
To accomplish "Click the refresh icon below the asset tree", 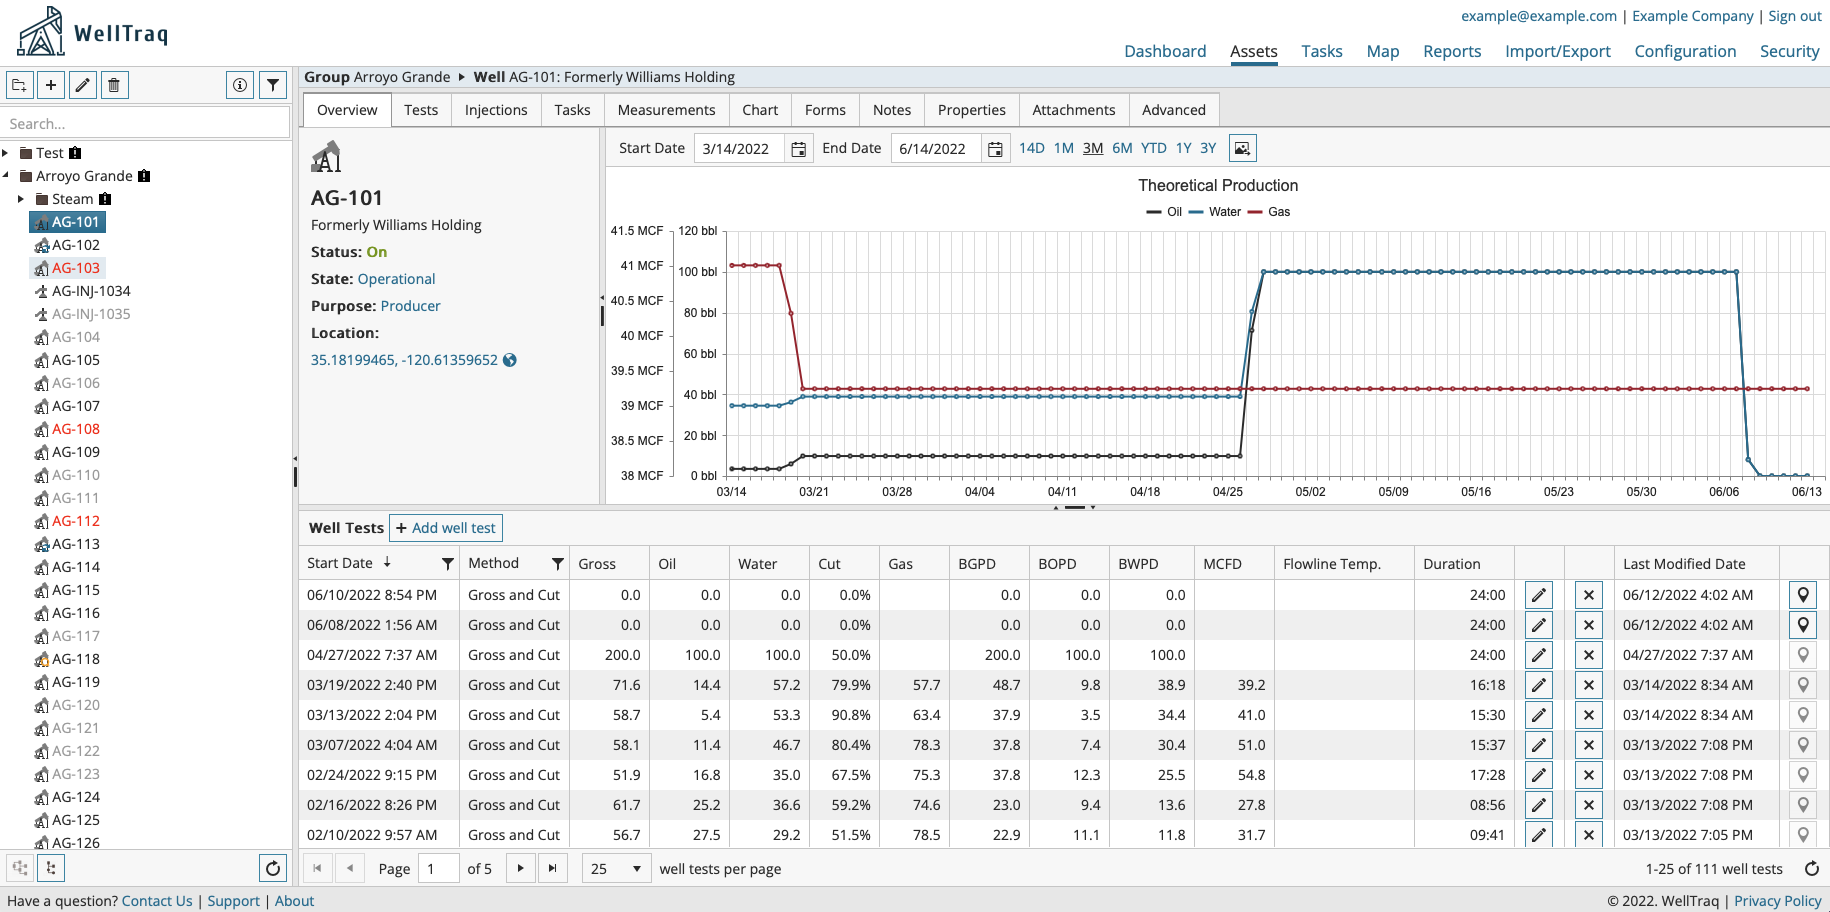I will pos(273,868).
